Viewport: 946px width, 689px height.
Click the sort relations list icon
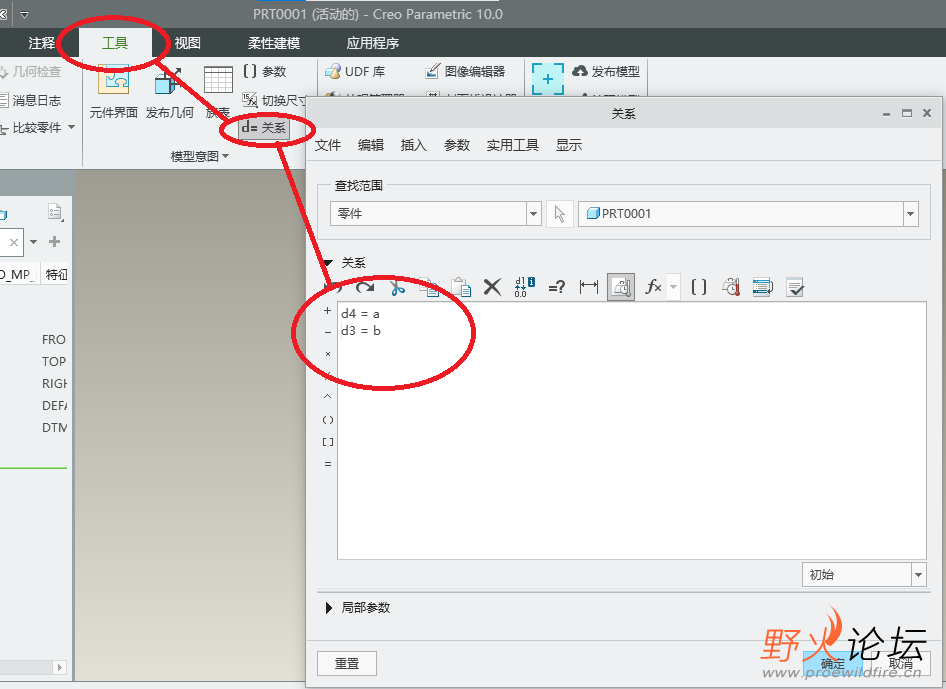(x=763, y=287)
